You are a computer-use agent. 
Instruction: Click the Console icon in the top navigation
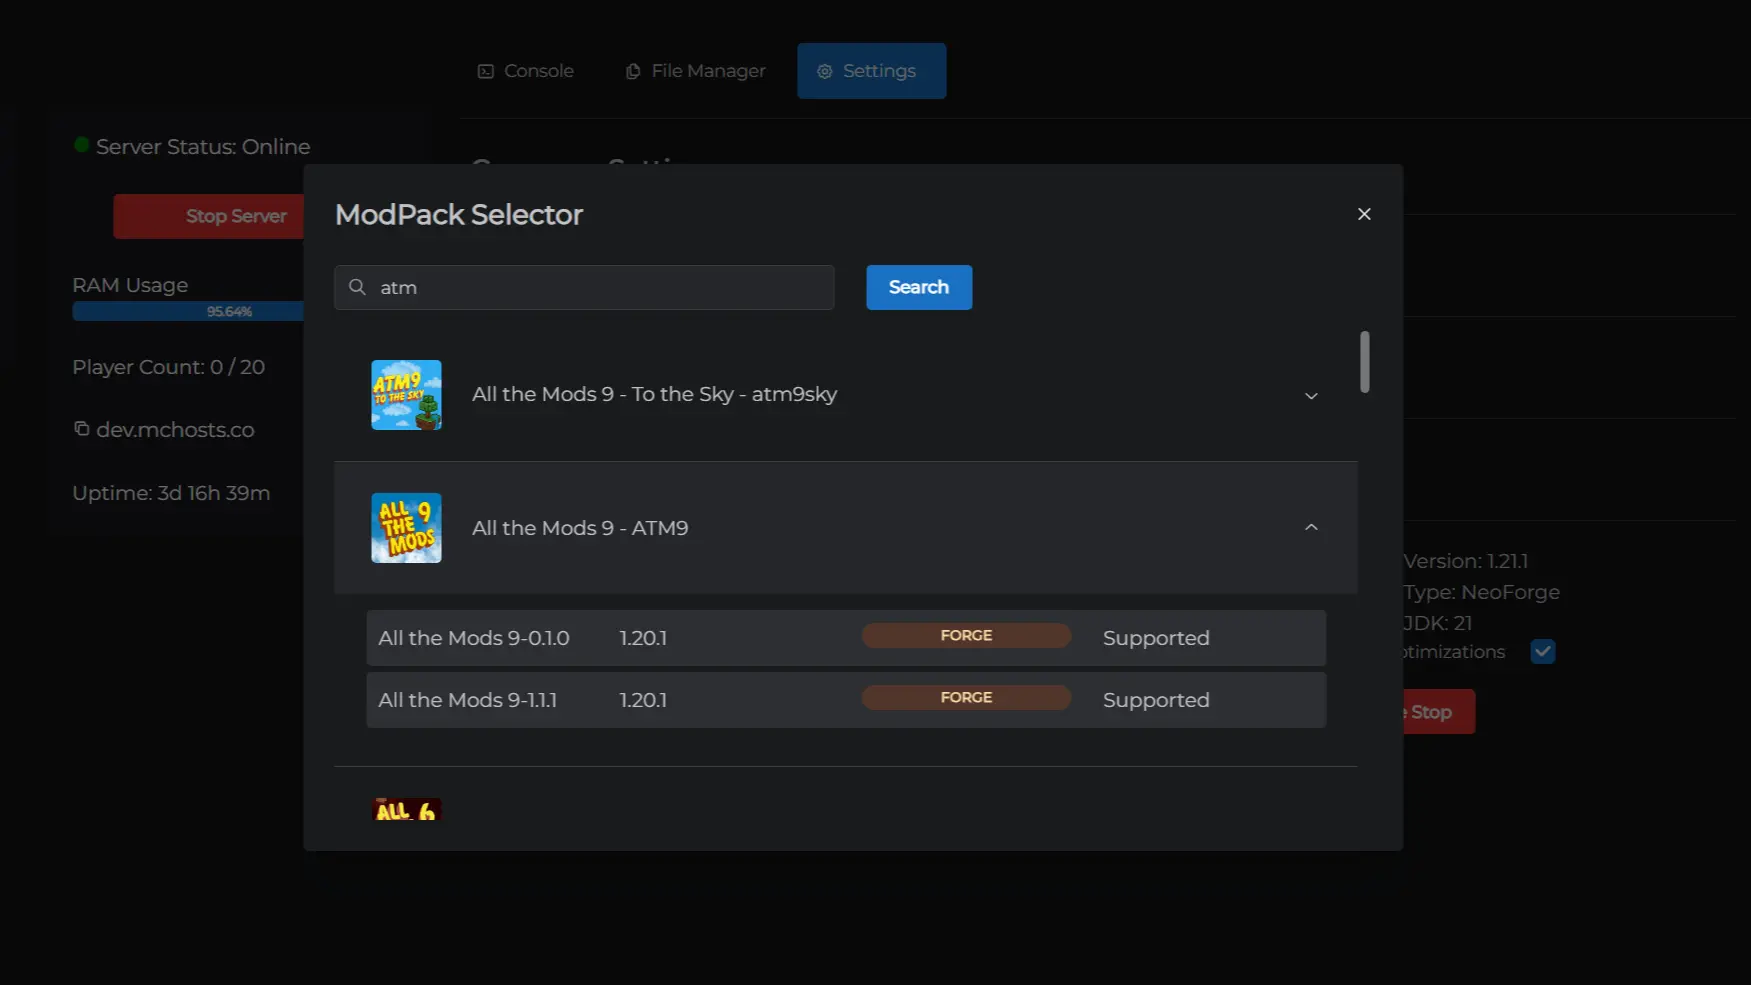click(x=486, y=70)
